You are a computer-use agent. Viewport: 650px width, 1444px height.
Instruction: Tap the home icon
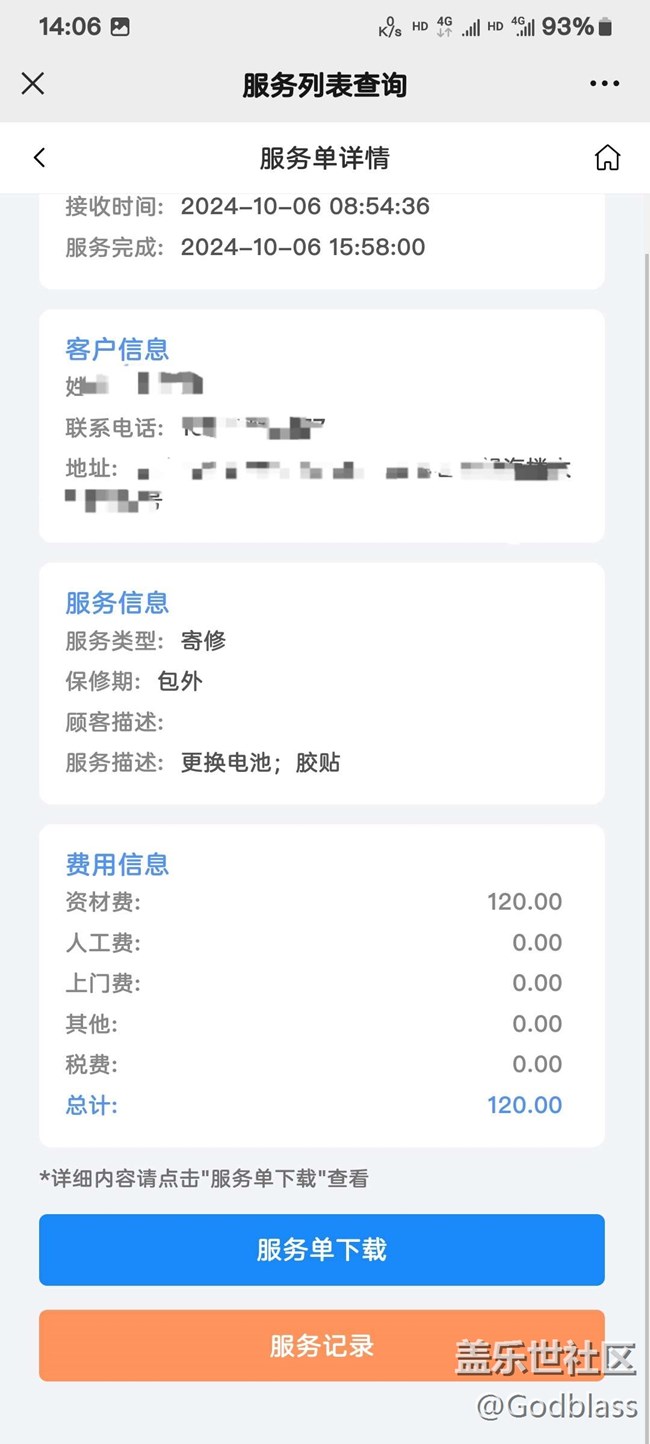[607, 158]
